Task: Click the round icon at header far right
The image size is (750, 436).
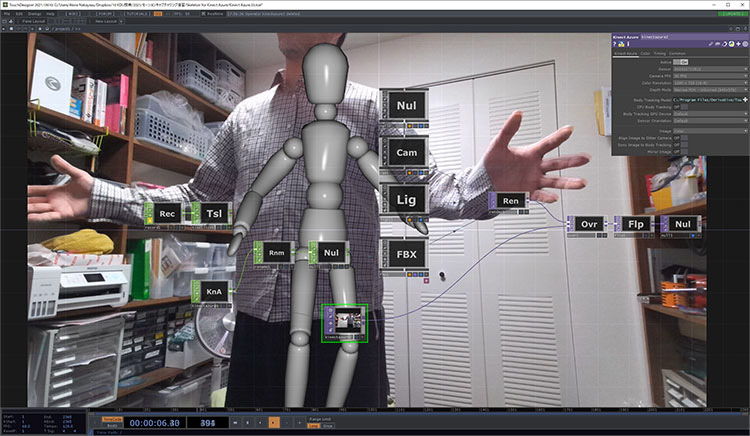Action: click(745, 44)
